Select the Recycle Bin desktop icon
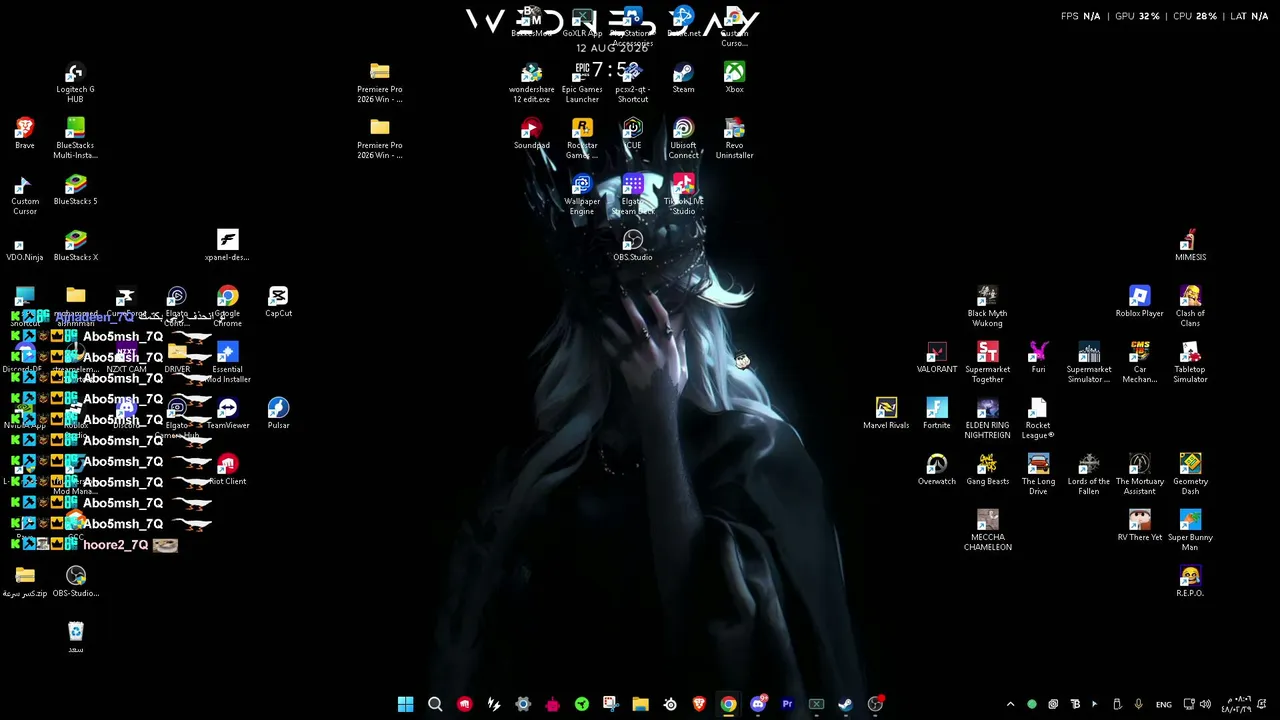Screen dimensions: 1280x720 pos(76,638)
